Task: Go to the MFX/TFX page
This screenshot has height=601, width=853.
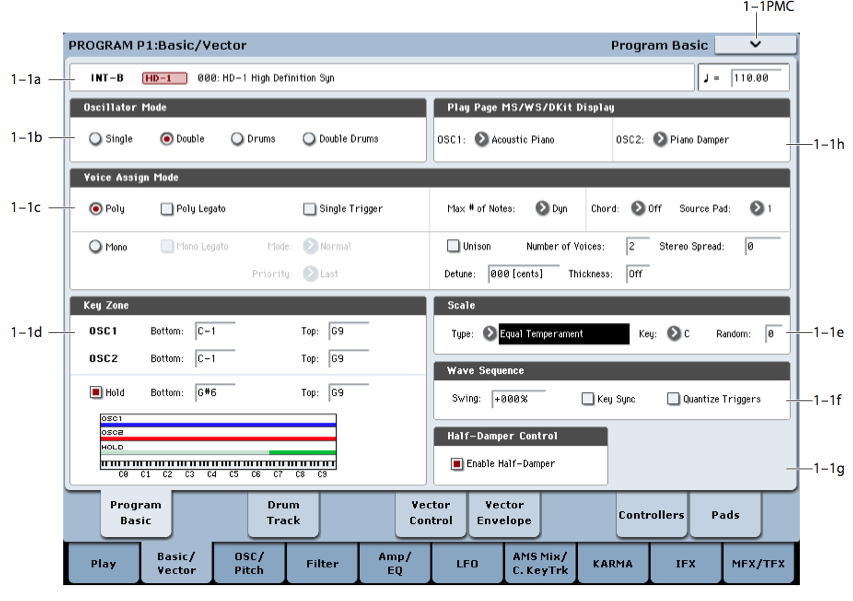Action: (x=759, y=563)
